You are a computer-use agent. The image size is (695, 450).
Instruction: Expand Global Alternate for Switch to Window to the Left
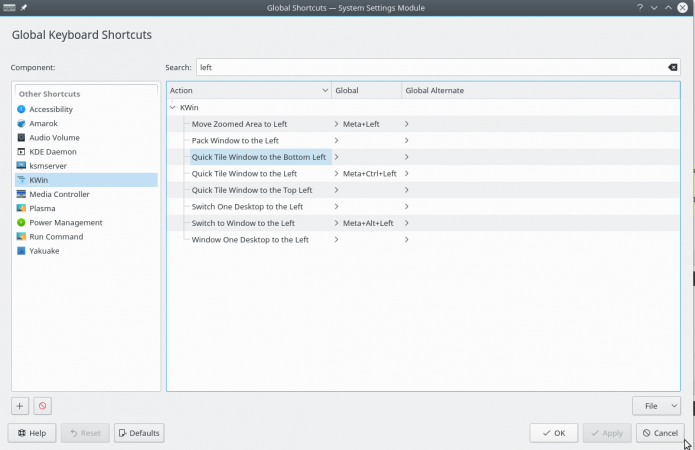pyautogui.click(x=406, y=223)
